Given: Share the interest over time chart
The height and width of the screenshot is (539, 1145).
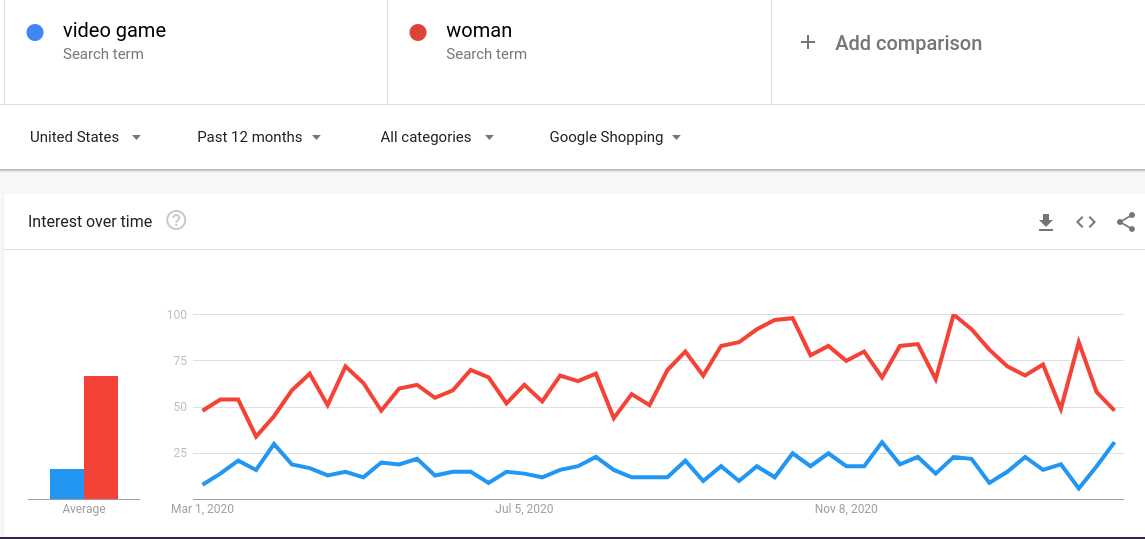Looking at the screenshot, I should click(x=1126, y=222).
